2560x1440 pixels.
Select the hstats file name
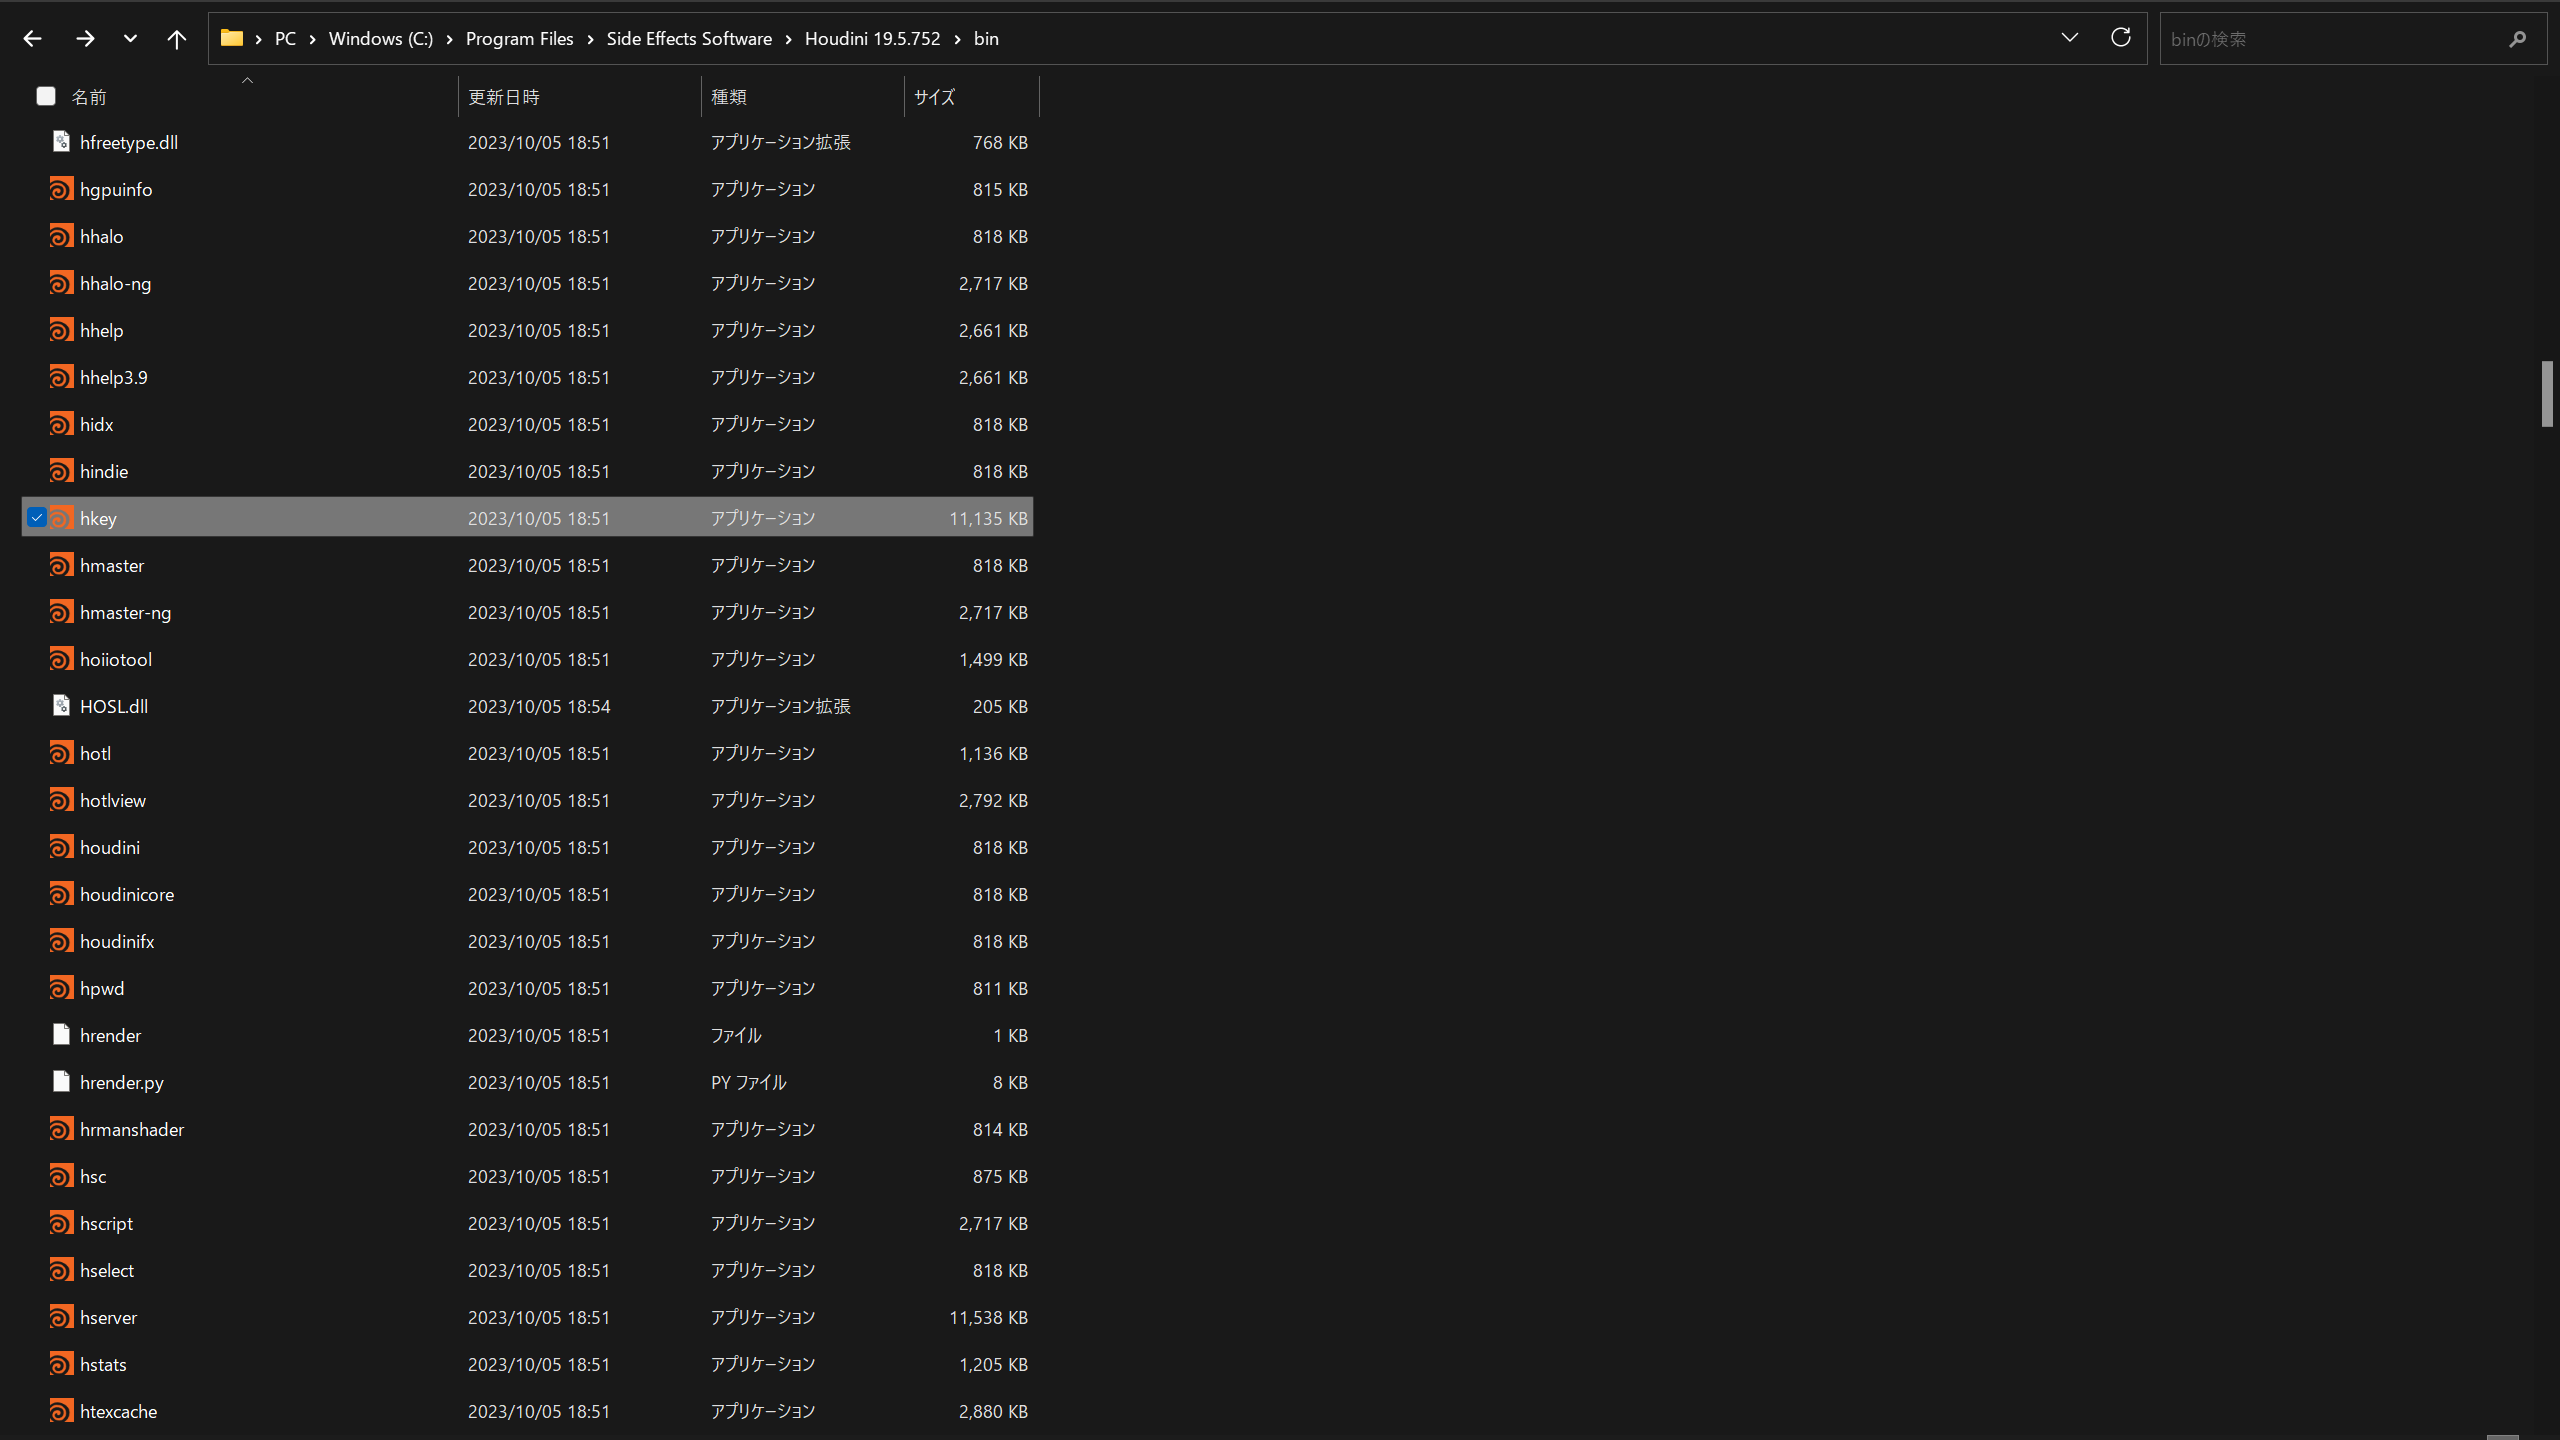tap(103, 1364)
